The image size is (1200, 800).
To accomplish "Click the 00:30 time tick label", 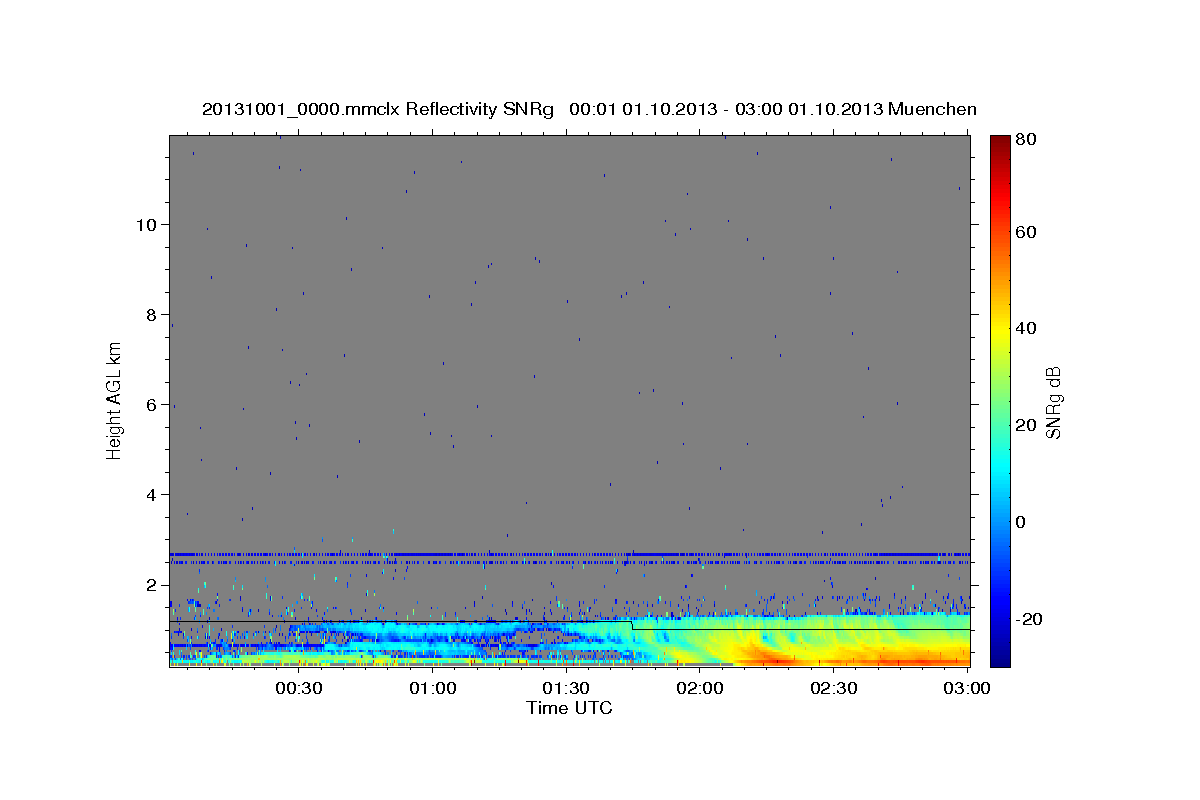I will click(x=298, y=688).
